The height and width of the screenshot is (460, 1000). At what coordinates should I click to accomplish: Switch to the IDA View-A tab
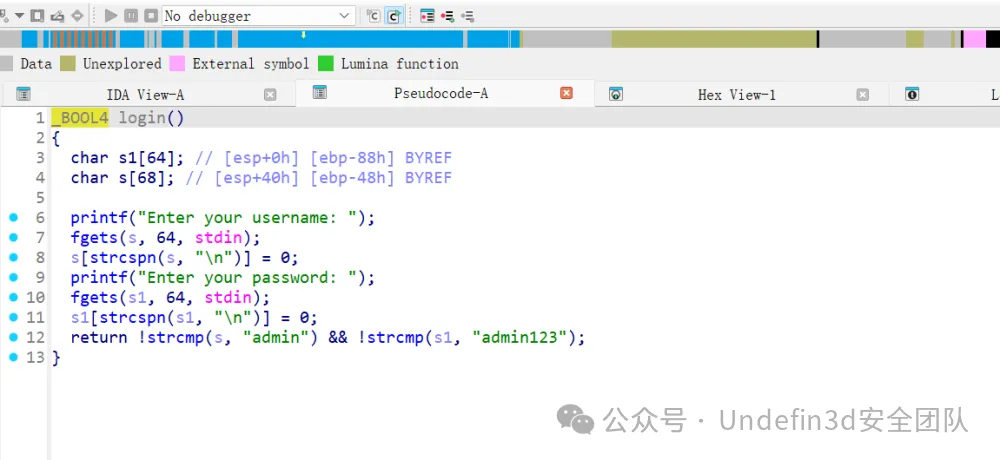[145, 95]
